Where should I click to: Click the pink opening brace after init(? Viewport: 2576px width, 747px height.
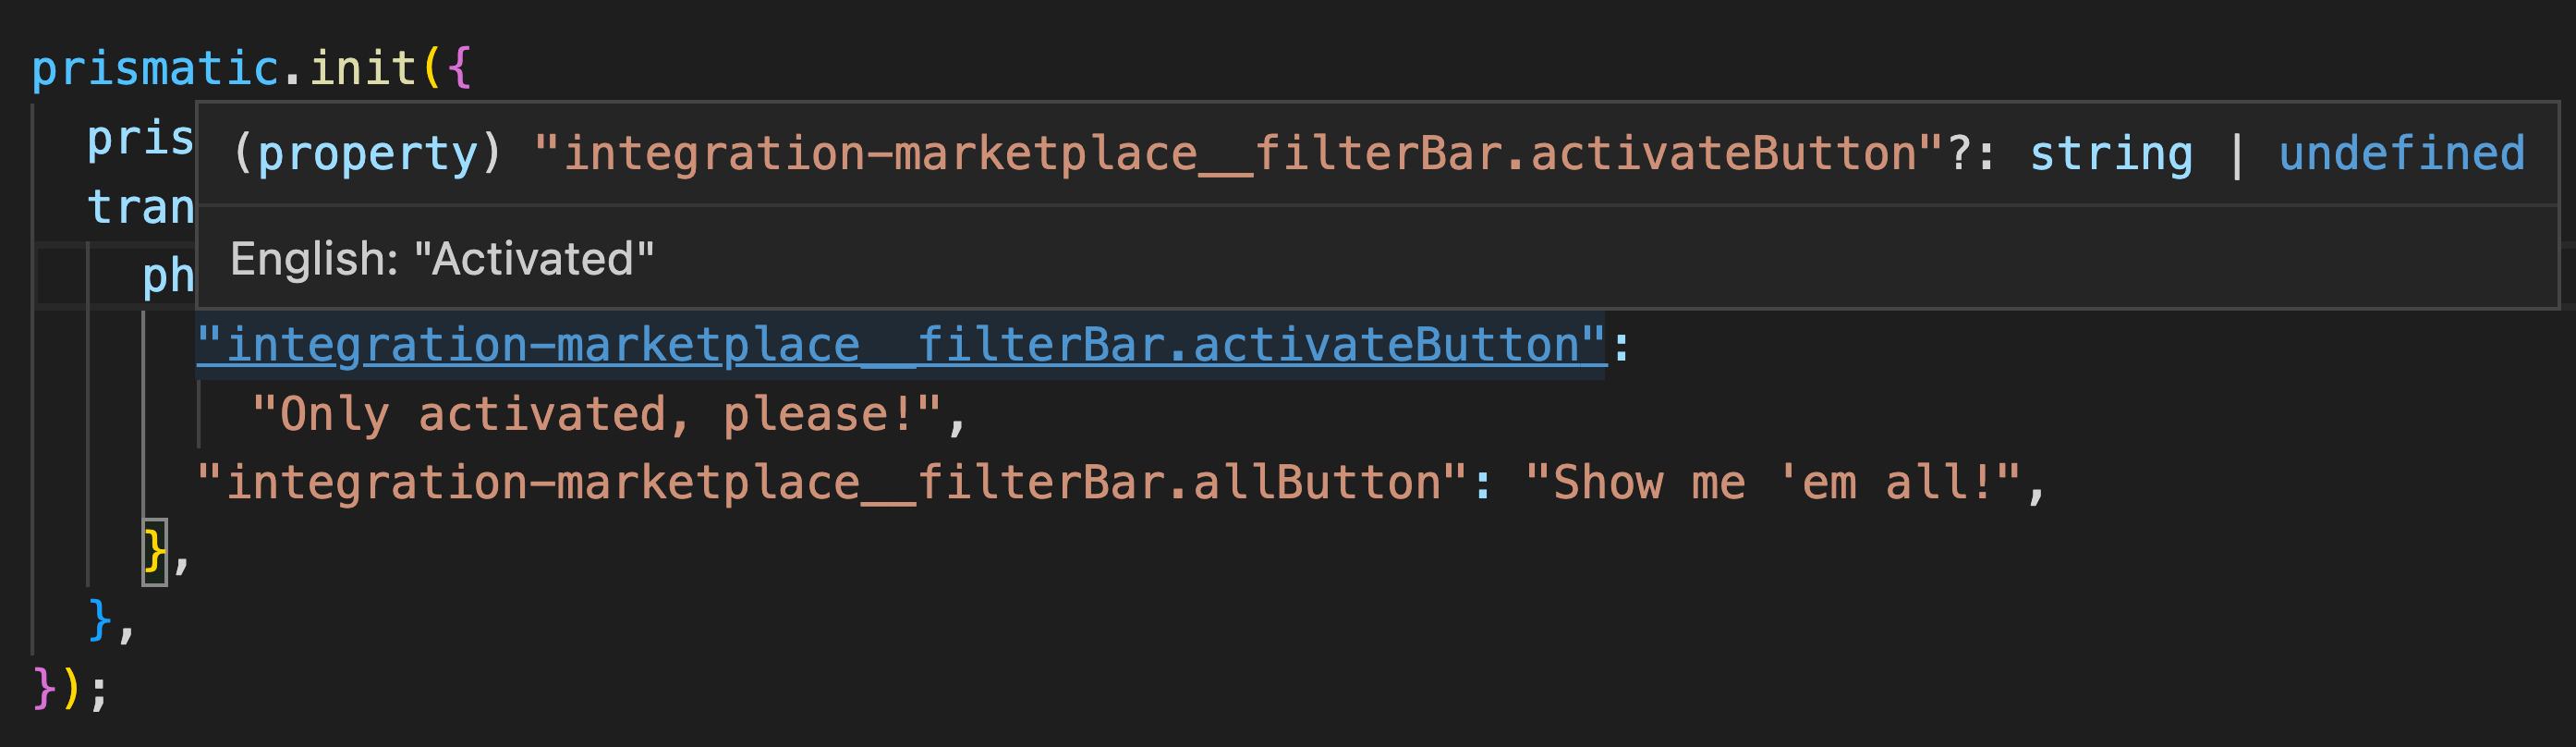click(x=459, y=69)
